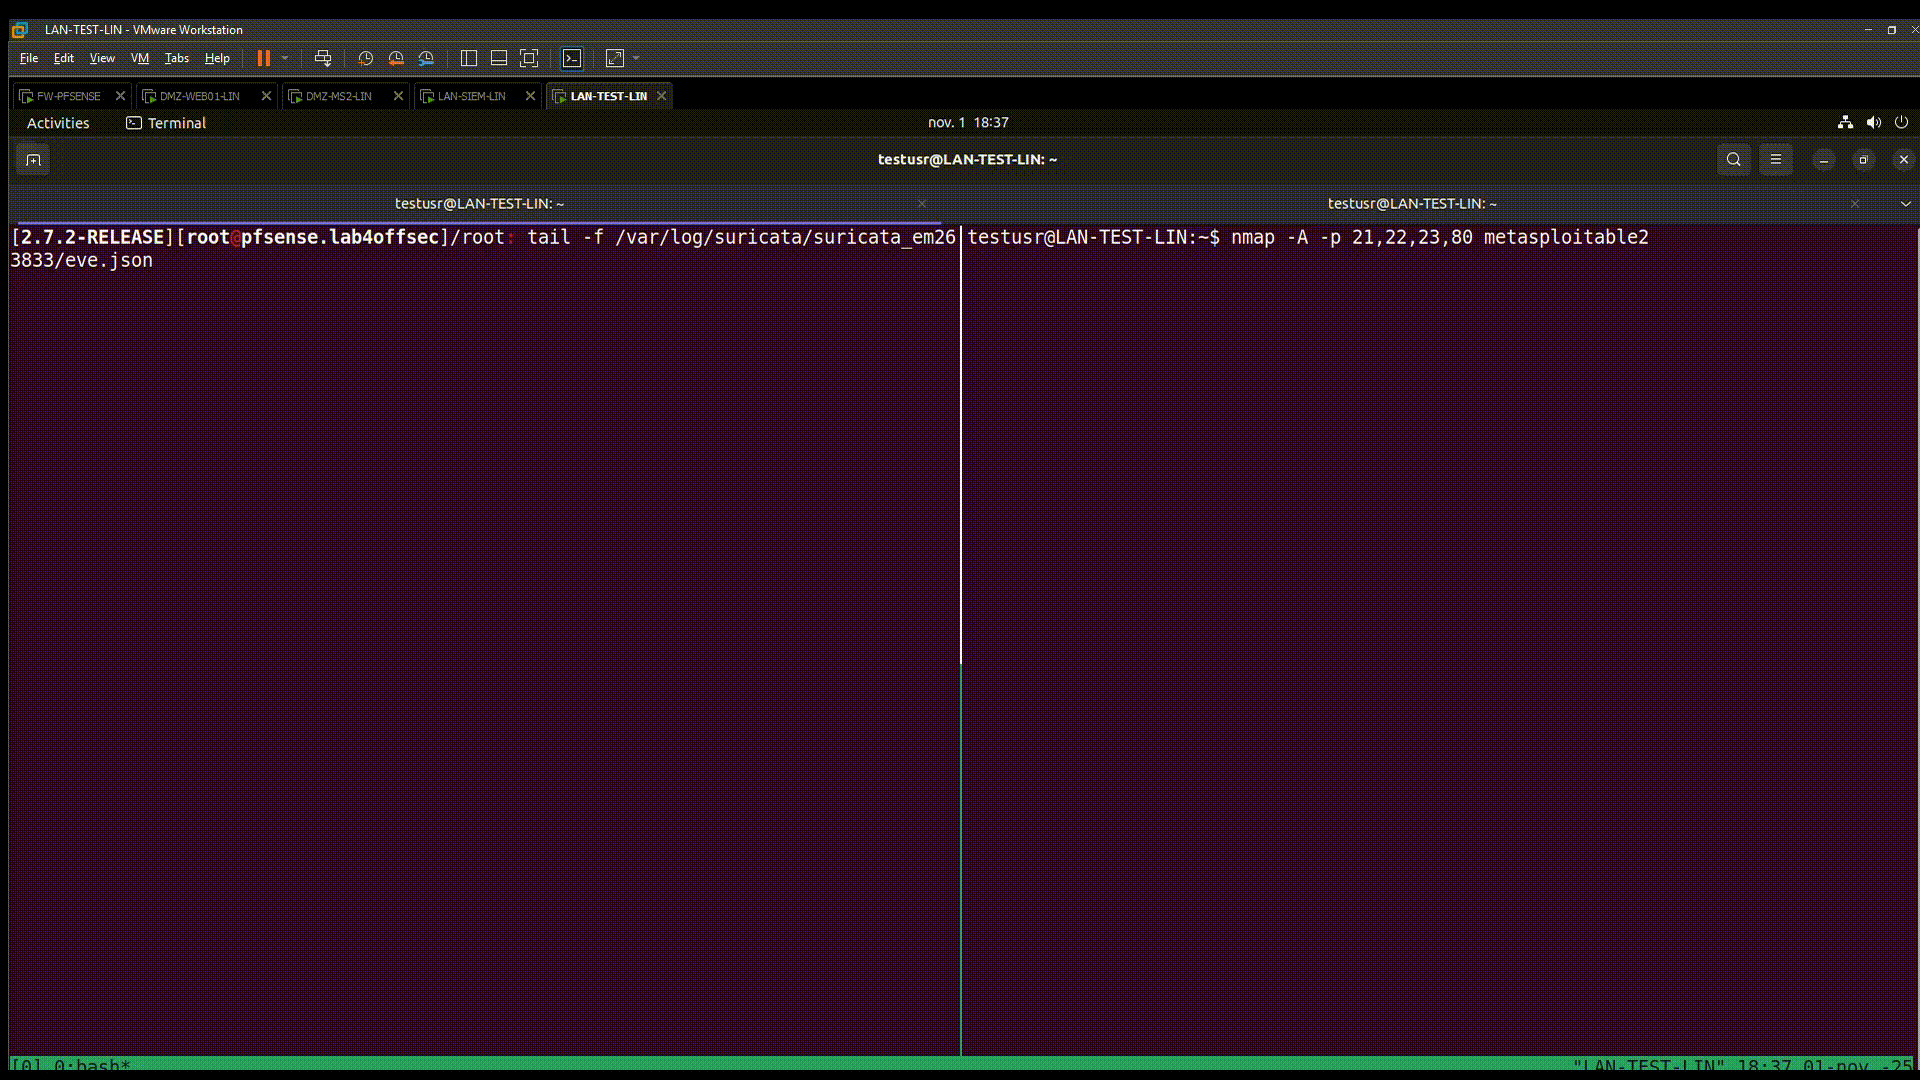The width and height of the screenshot is (1920, 1080).
Task: Restore the GNOME terminal window size
Action: (x=1863, y=160)
